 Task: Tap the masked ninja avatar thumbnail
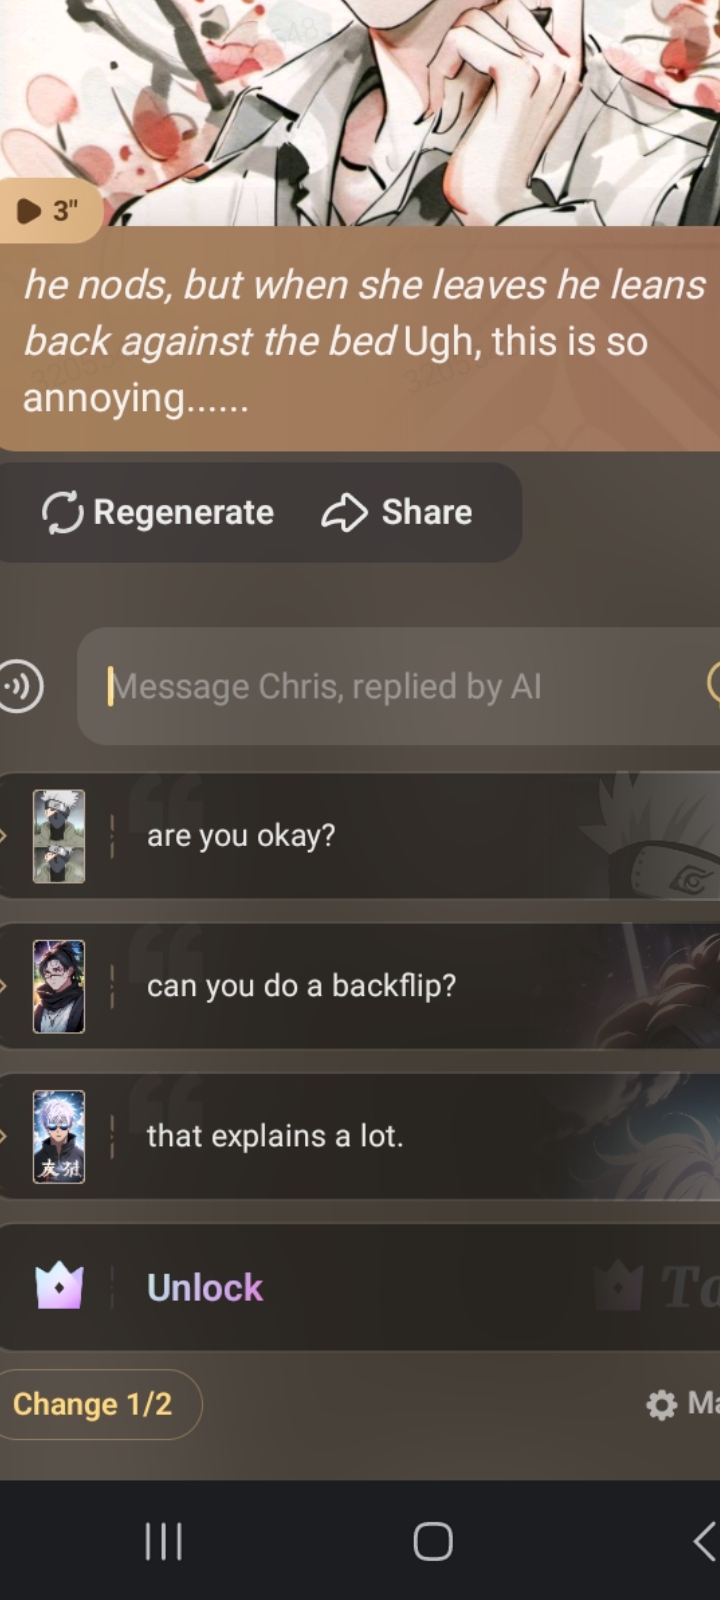point(59,836)
